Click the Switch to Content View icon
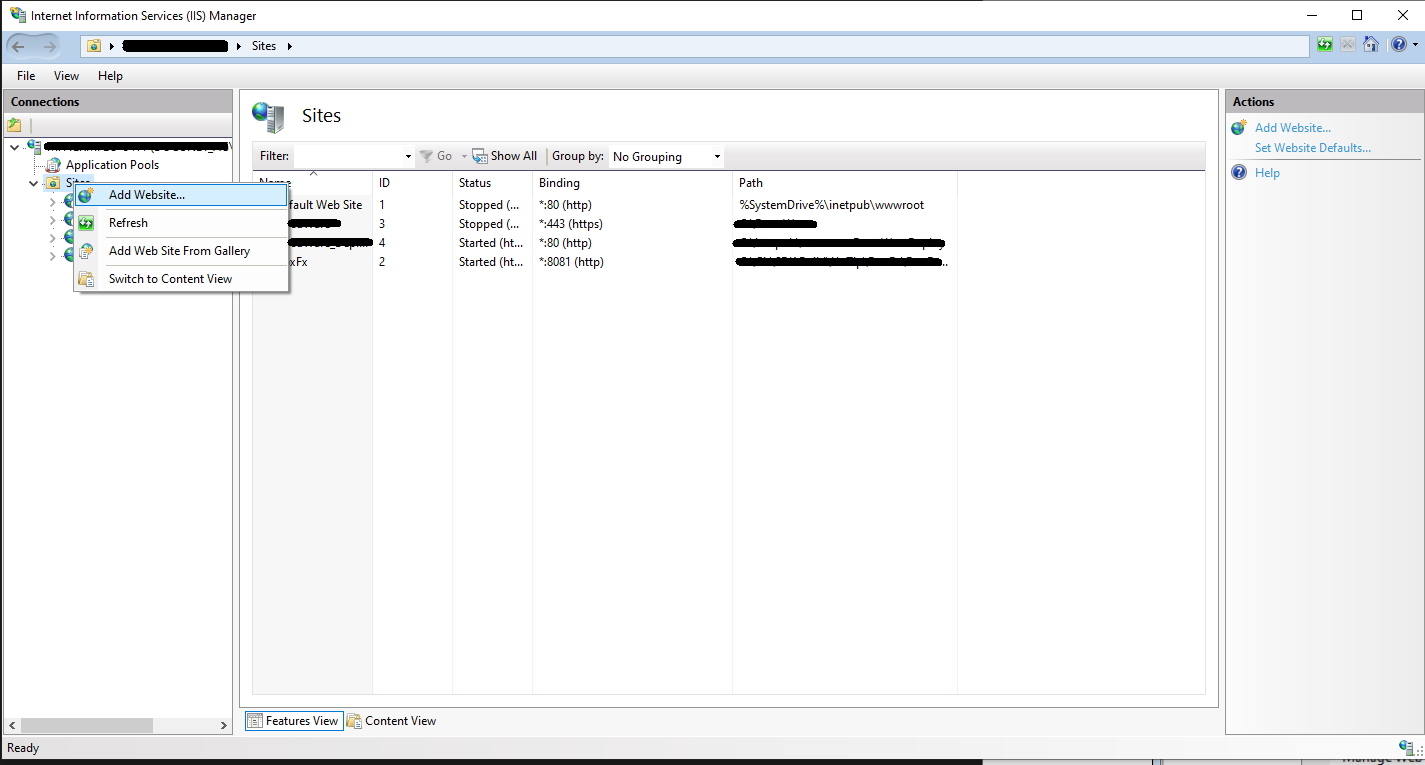Viewport: 1425px width, 765px height. pos(87,279)
